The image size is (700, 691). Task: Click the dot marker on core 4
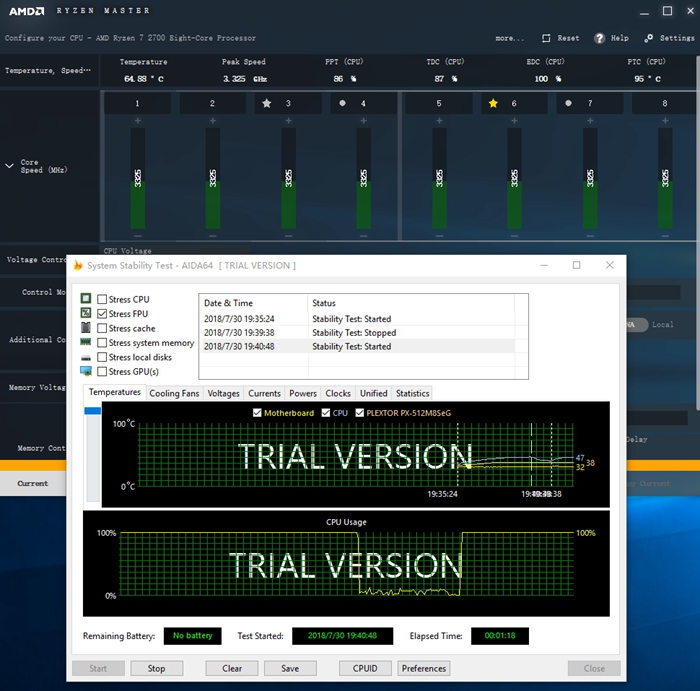pos(343,103)
